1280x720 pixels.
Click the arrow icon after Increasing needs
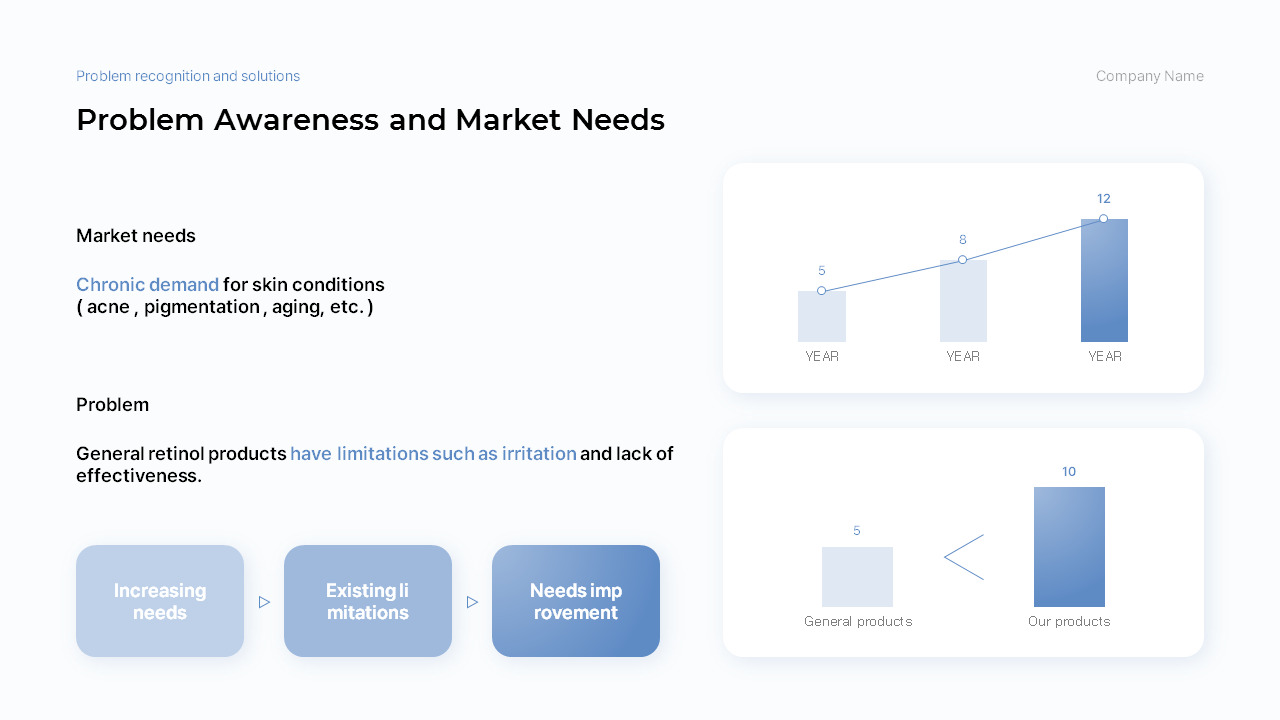click(x=264, y=602)
